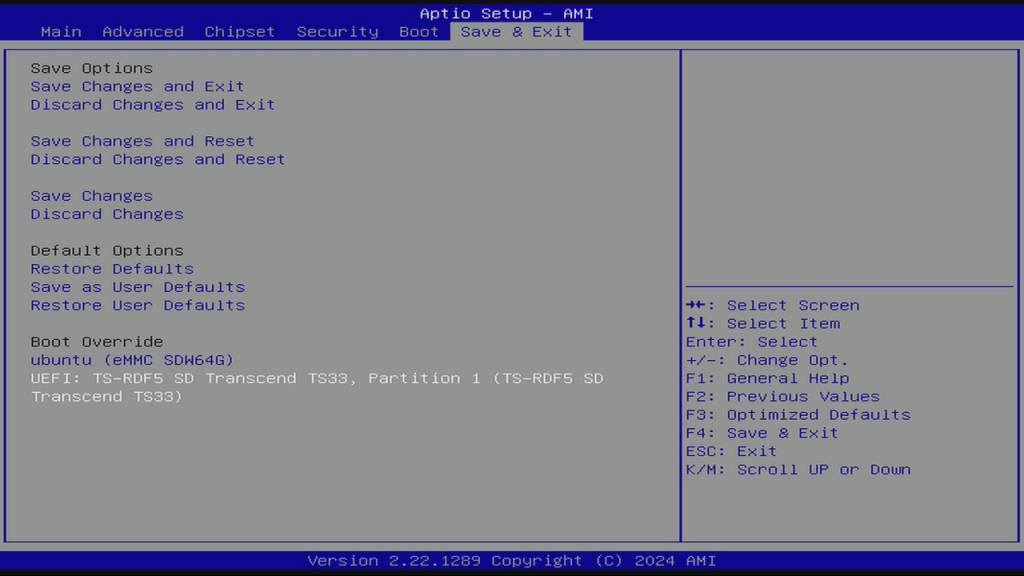Select Restore User Defaults
Viewport: 1024px width, 576px height.
(137, 305)
